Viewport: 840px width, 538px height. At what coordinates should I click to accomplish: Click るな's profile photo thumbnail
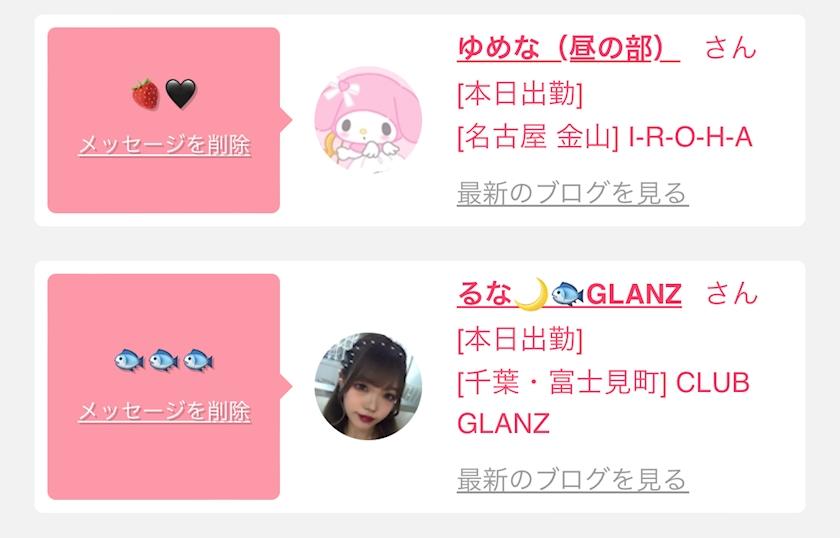pos(368,386)
